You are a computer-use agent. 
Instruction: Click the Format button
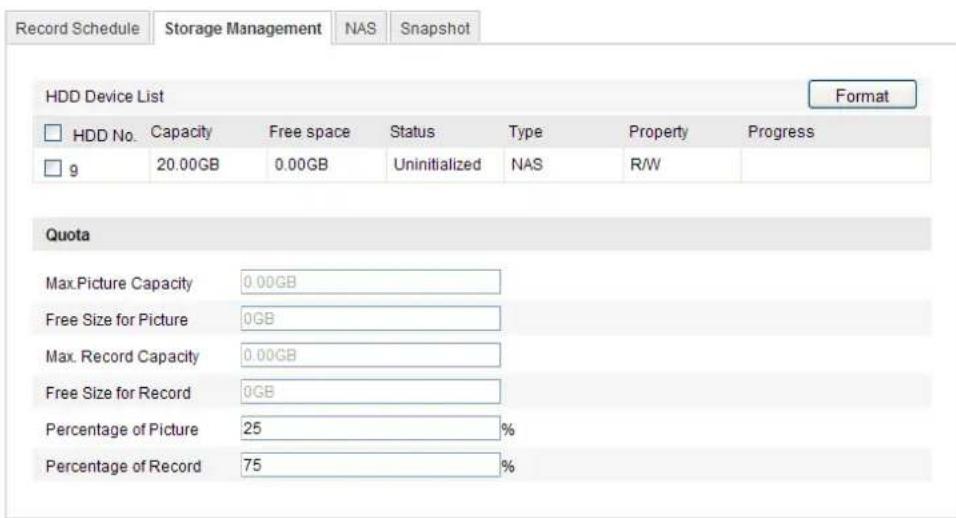pyautogui.click(x=862, y=95)
